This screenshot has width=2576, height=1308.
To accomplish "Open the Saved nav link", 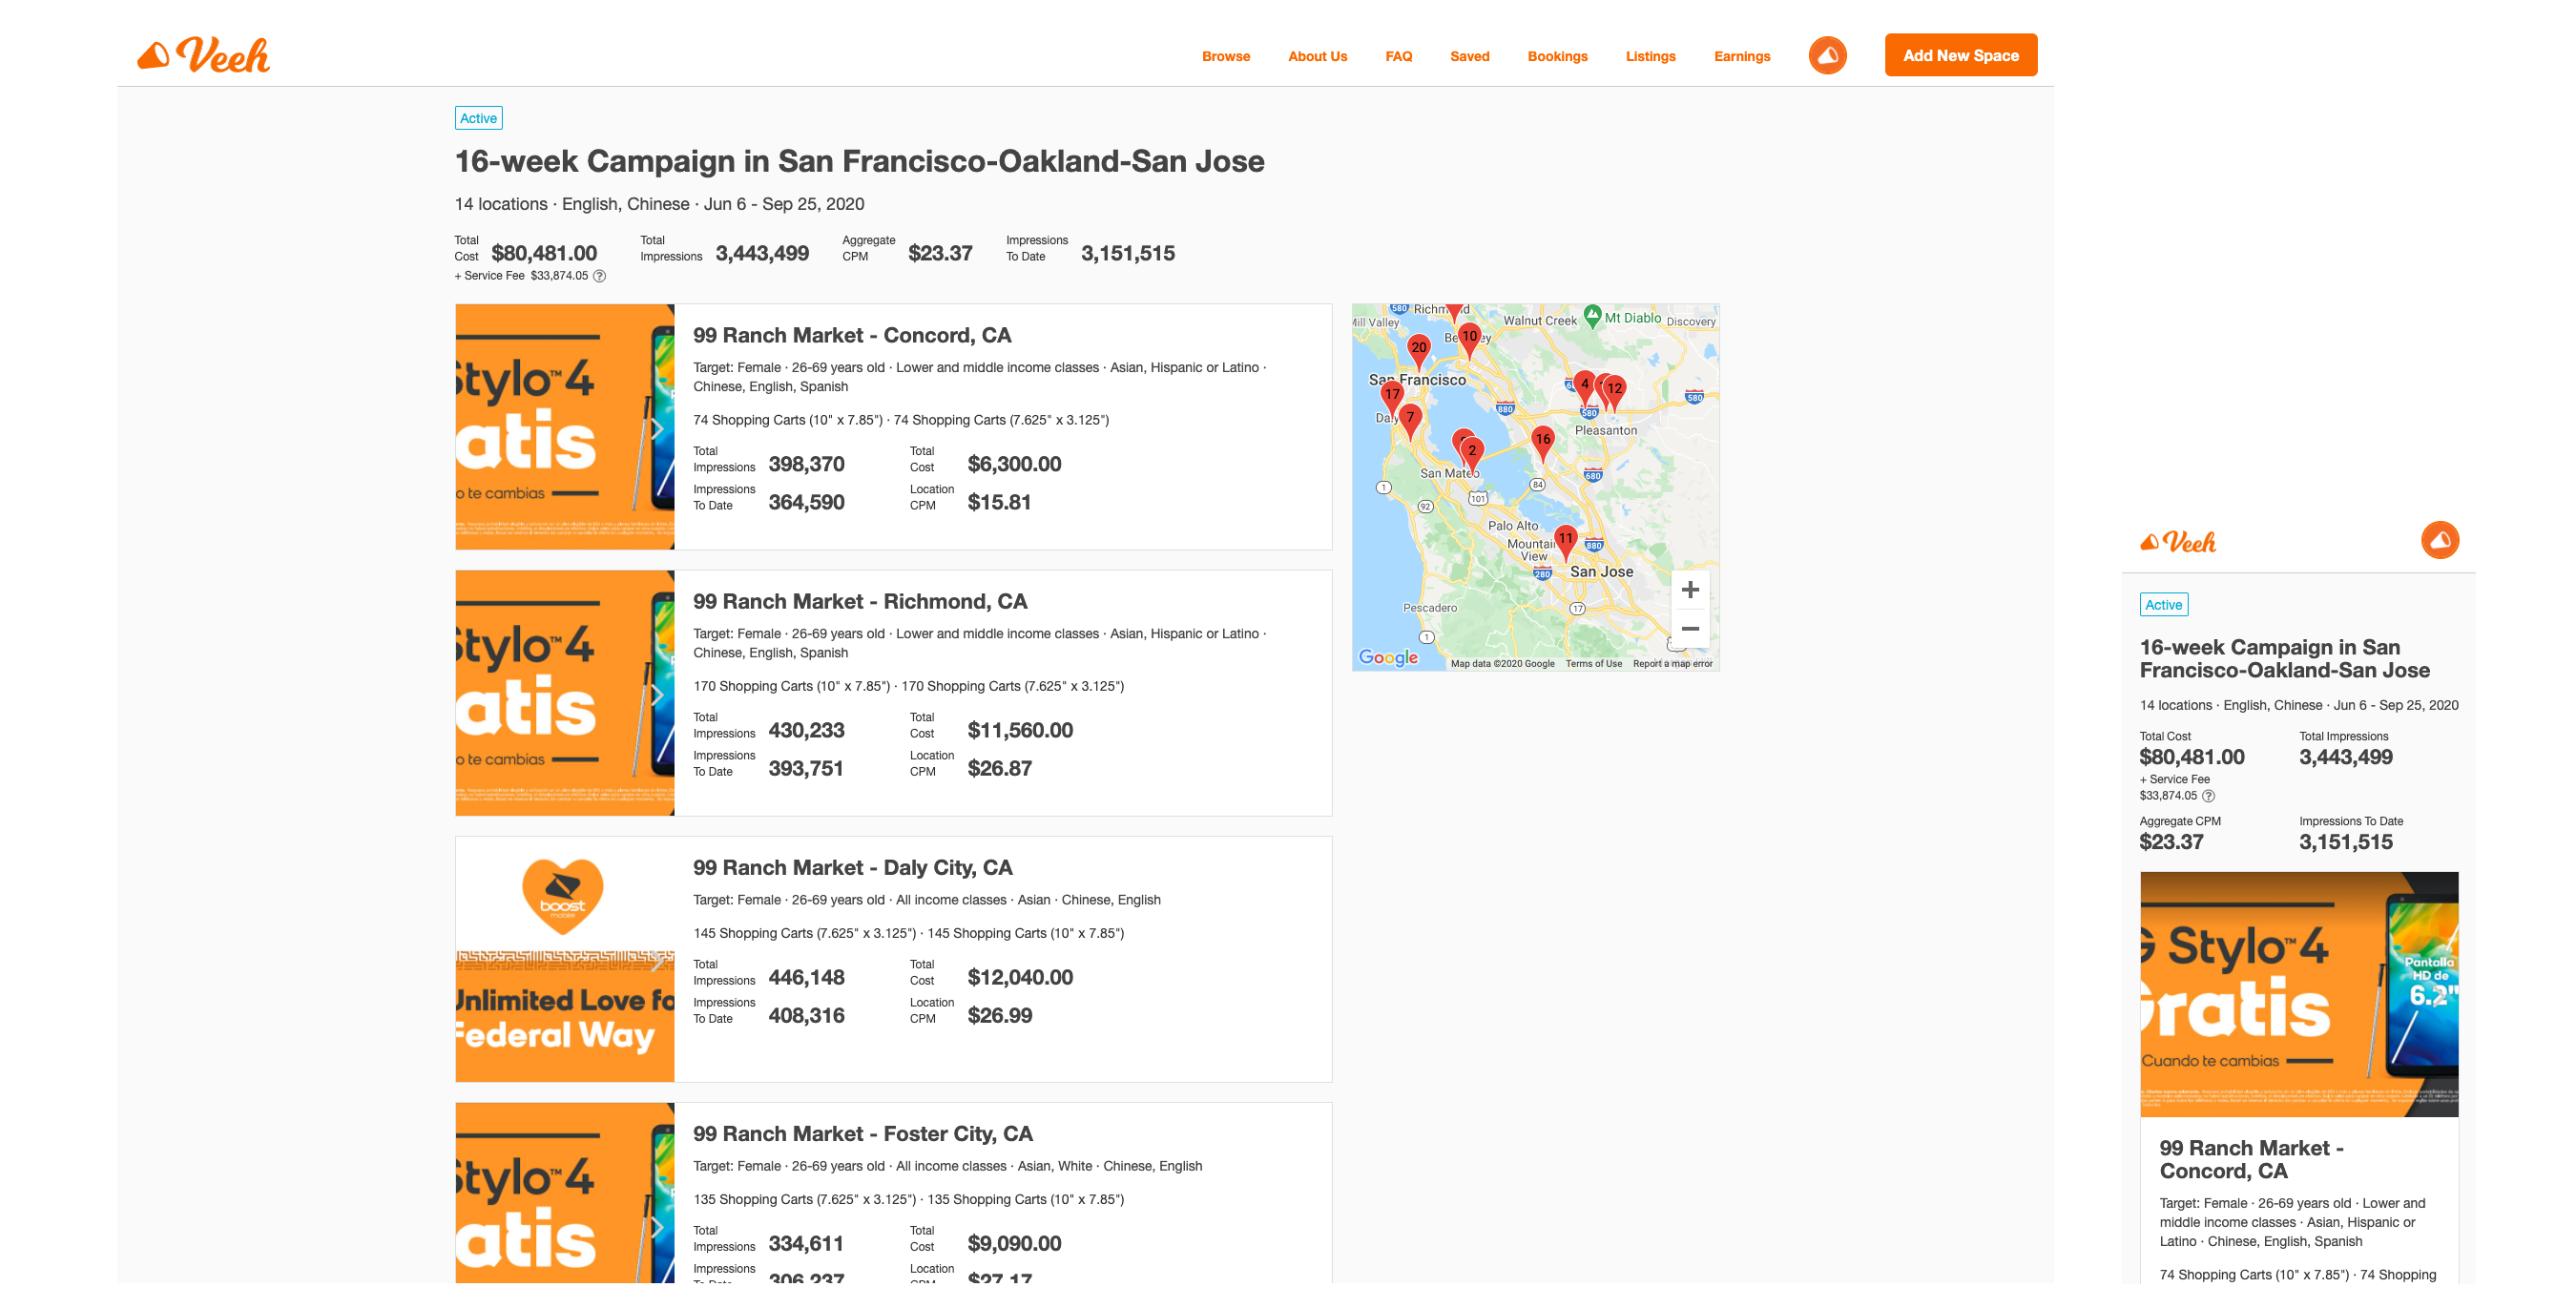I will 1469,56.
